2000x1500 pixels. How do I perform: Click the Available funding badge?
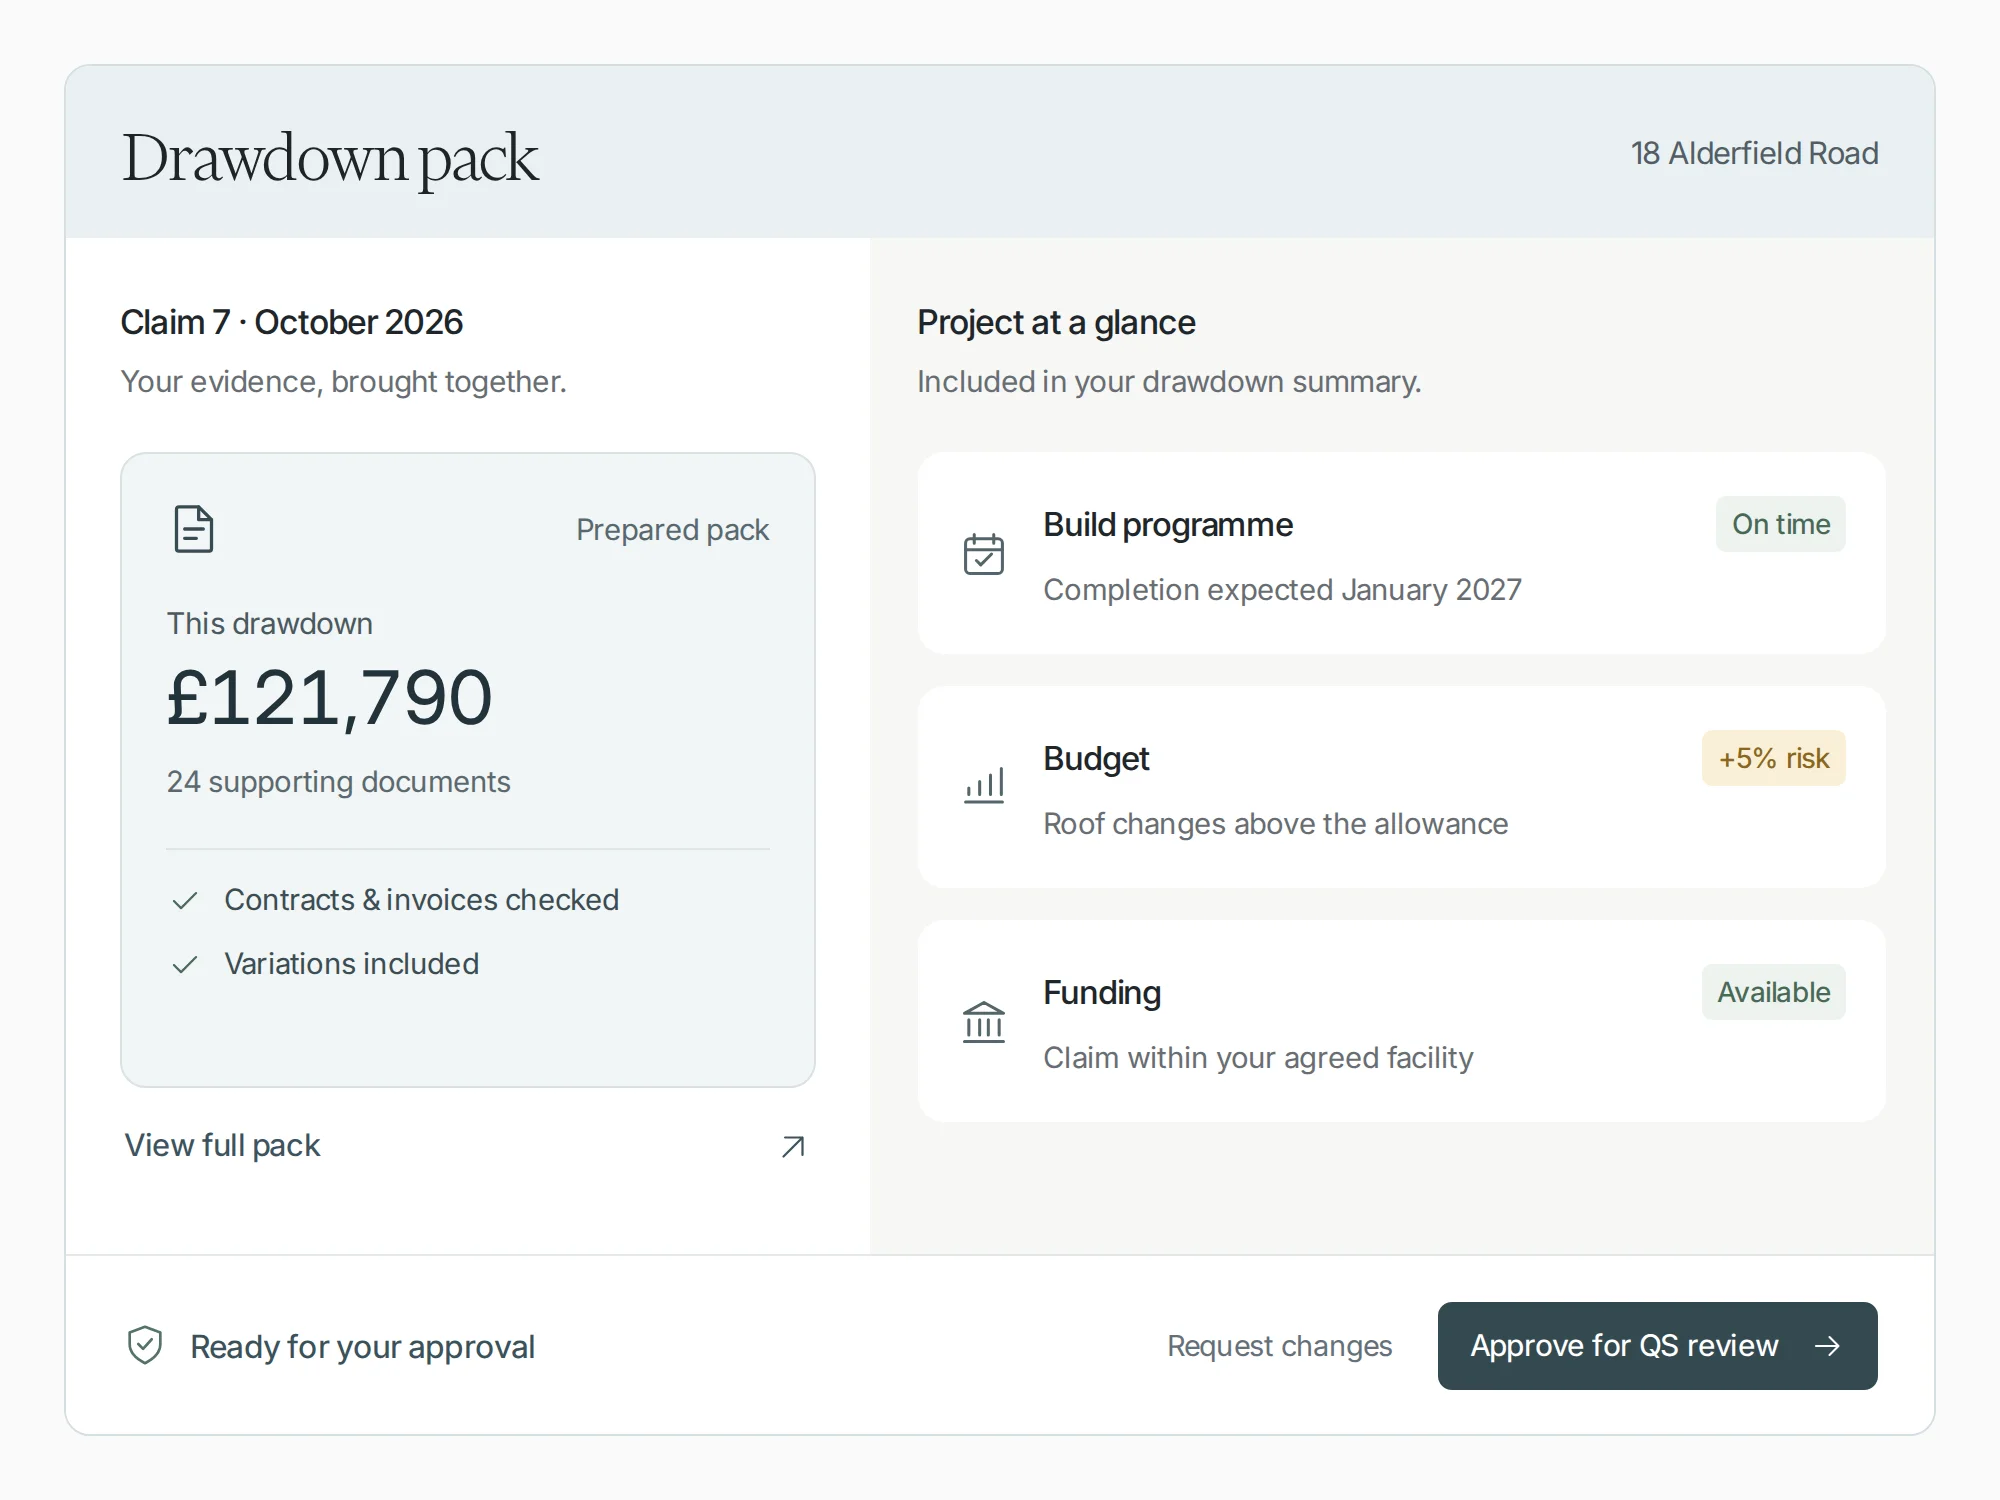[x=1774, y=992]
